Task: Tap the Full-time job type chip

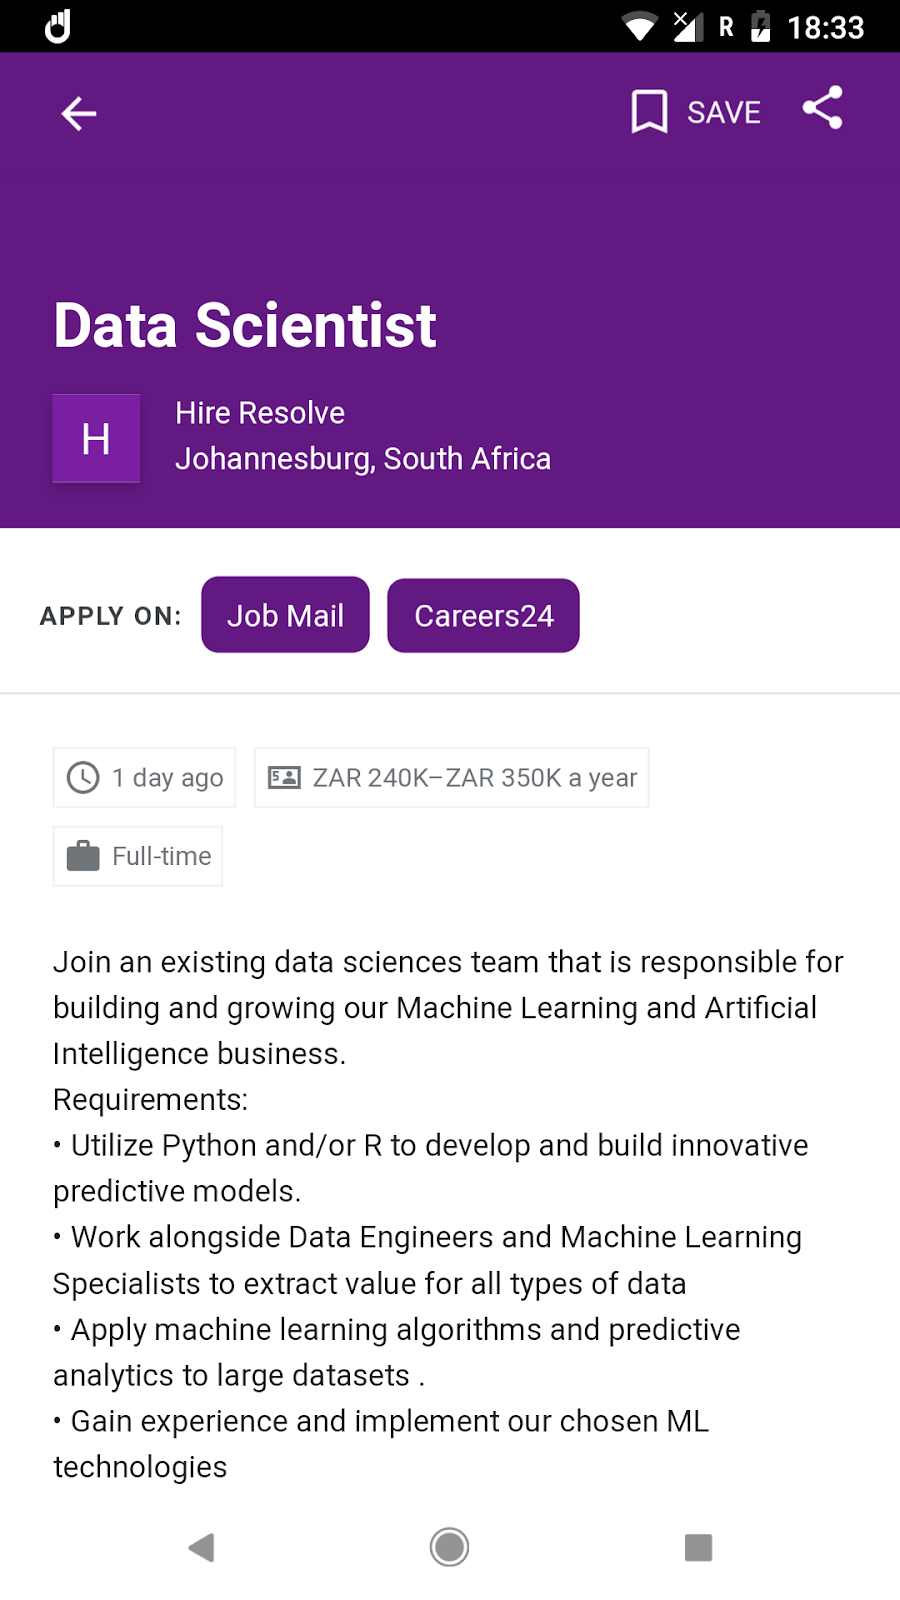Action: [138, 856]
